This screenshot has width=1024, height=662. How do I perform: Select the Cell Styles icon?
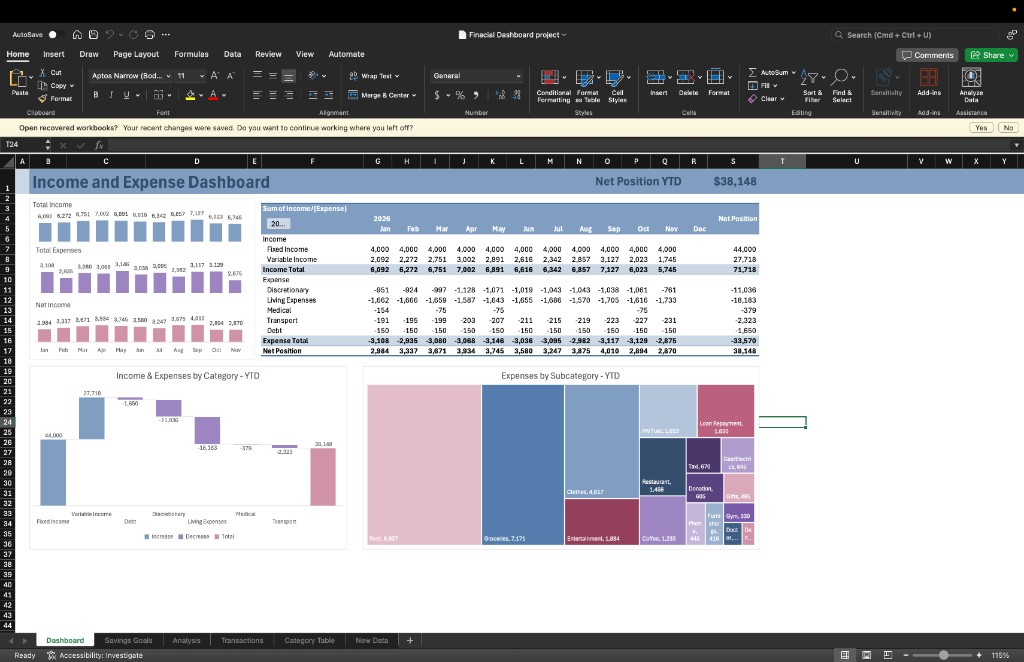614,77
